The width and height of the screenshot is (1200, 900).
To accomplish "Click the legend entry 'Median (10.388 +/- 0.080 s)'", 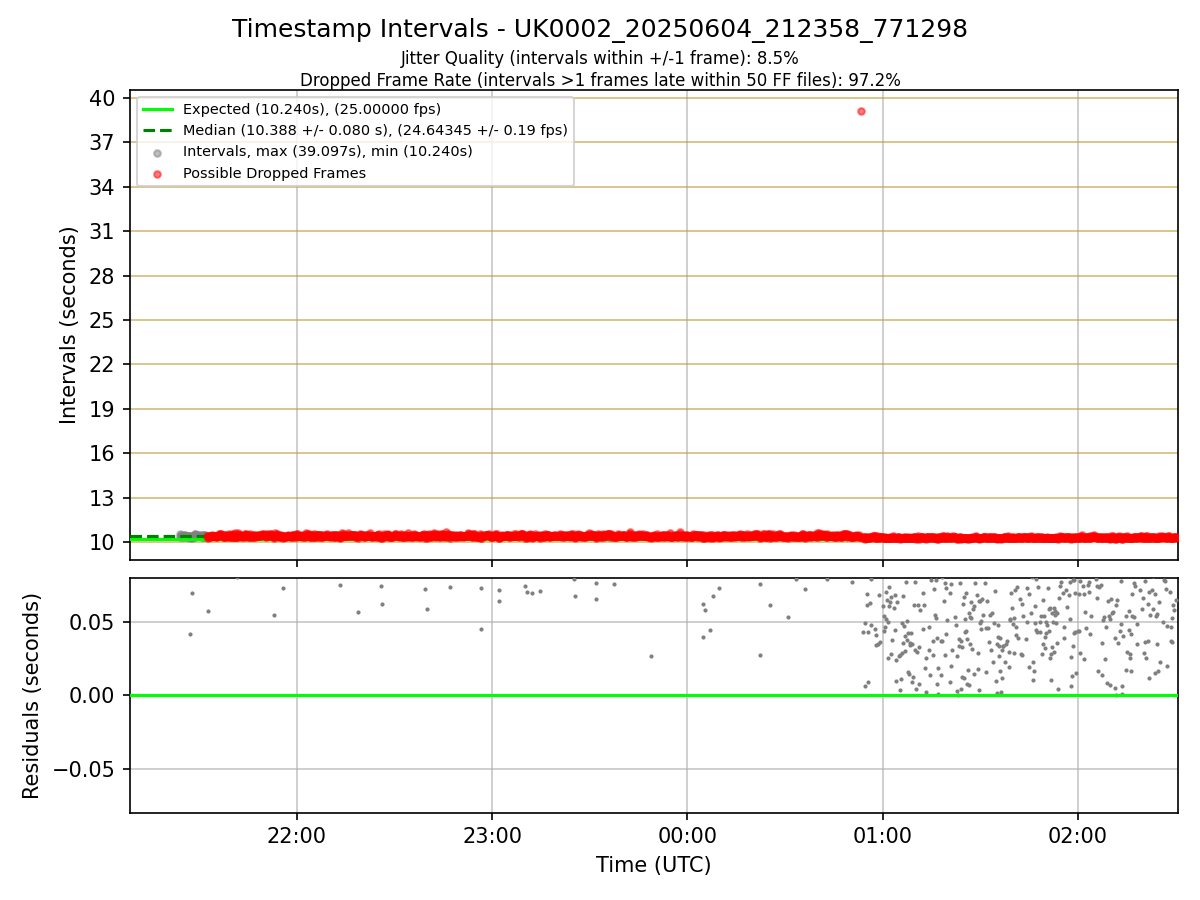I will pos(375,130).
